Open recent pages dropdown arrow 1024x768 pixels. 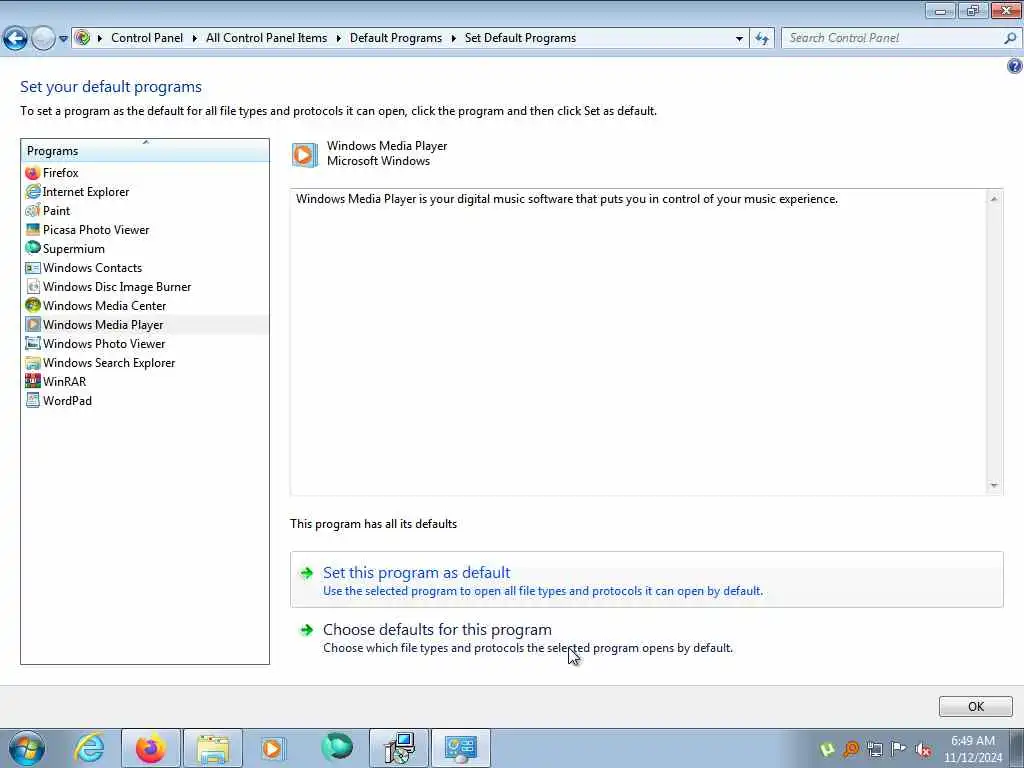click(x=63, y=39)
